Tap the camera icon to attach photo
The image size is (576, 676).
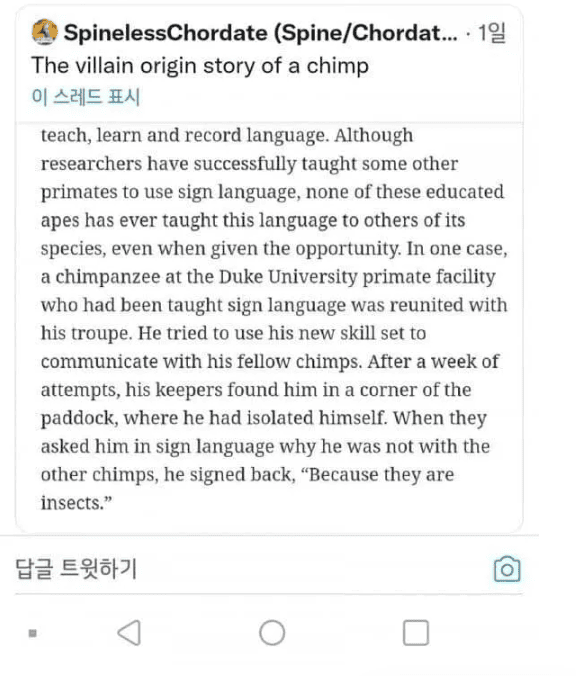tap(507, 569)
